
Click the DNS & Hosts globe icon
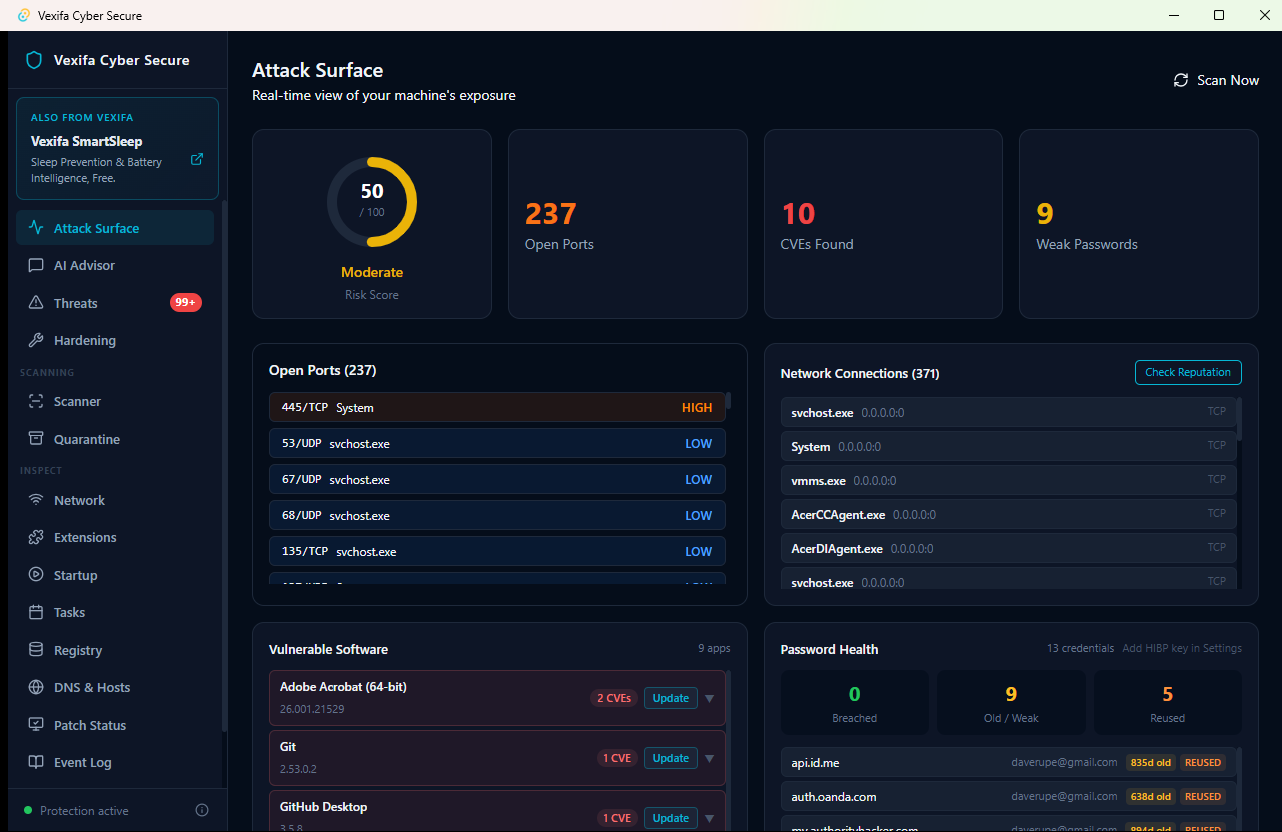click(36, 687)
